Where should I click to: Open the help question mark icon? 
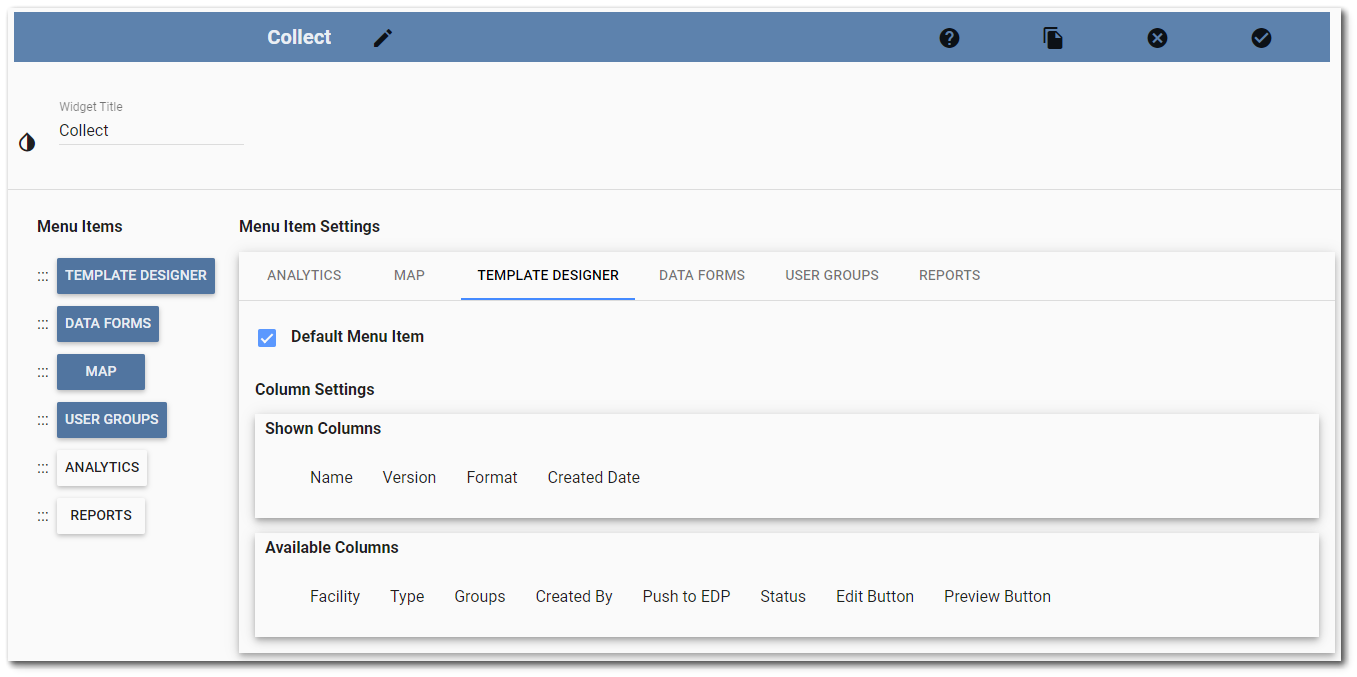(x=948, y=37)
